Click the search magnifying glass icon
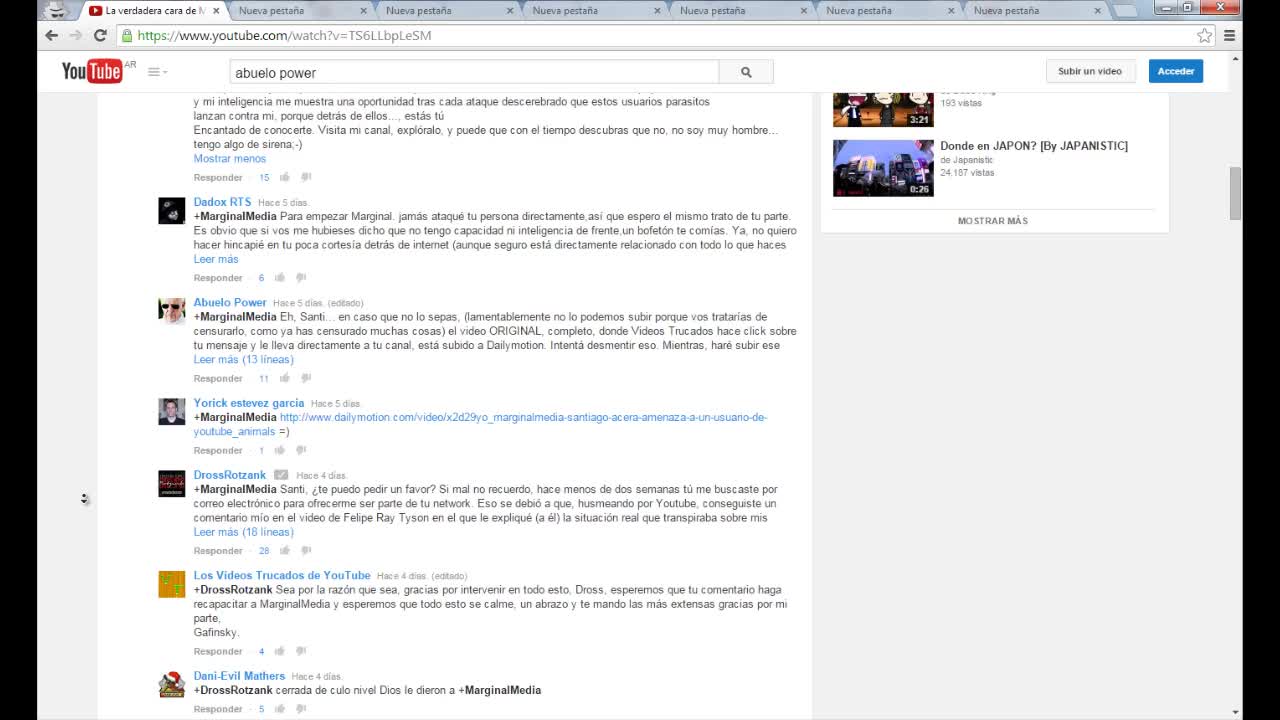1280x720 pixels. pyautogui.click(x=745, y=72)
